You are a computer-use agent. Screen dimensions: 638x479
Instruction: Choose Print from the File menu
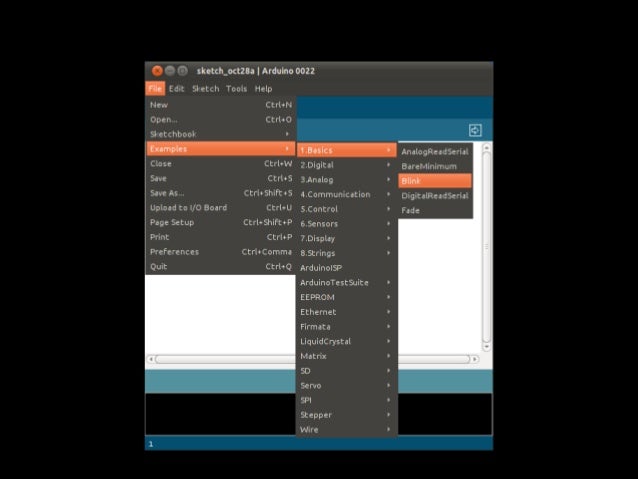[x=221, y=237]
